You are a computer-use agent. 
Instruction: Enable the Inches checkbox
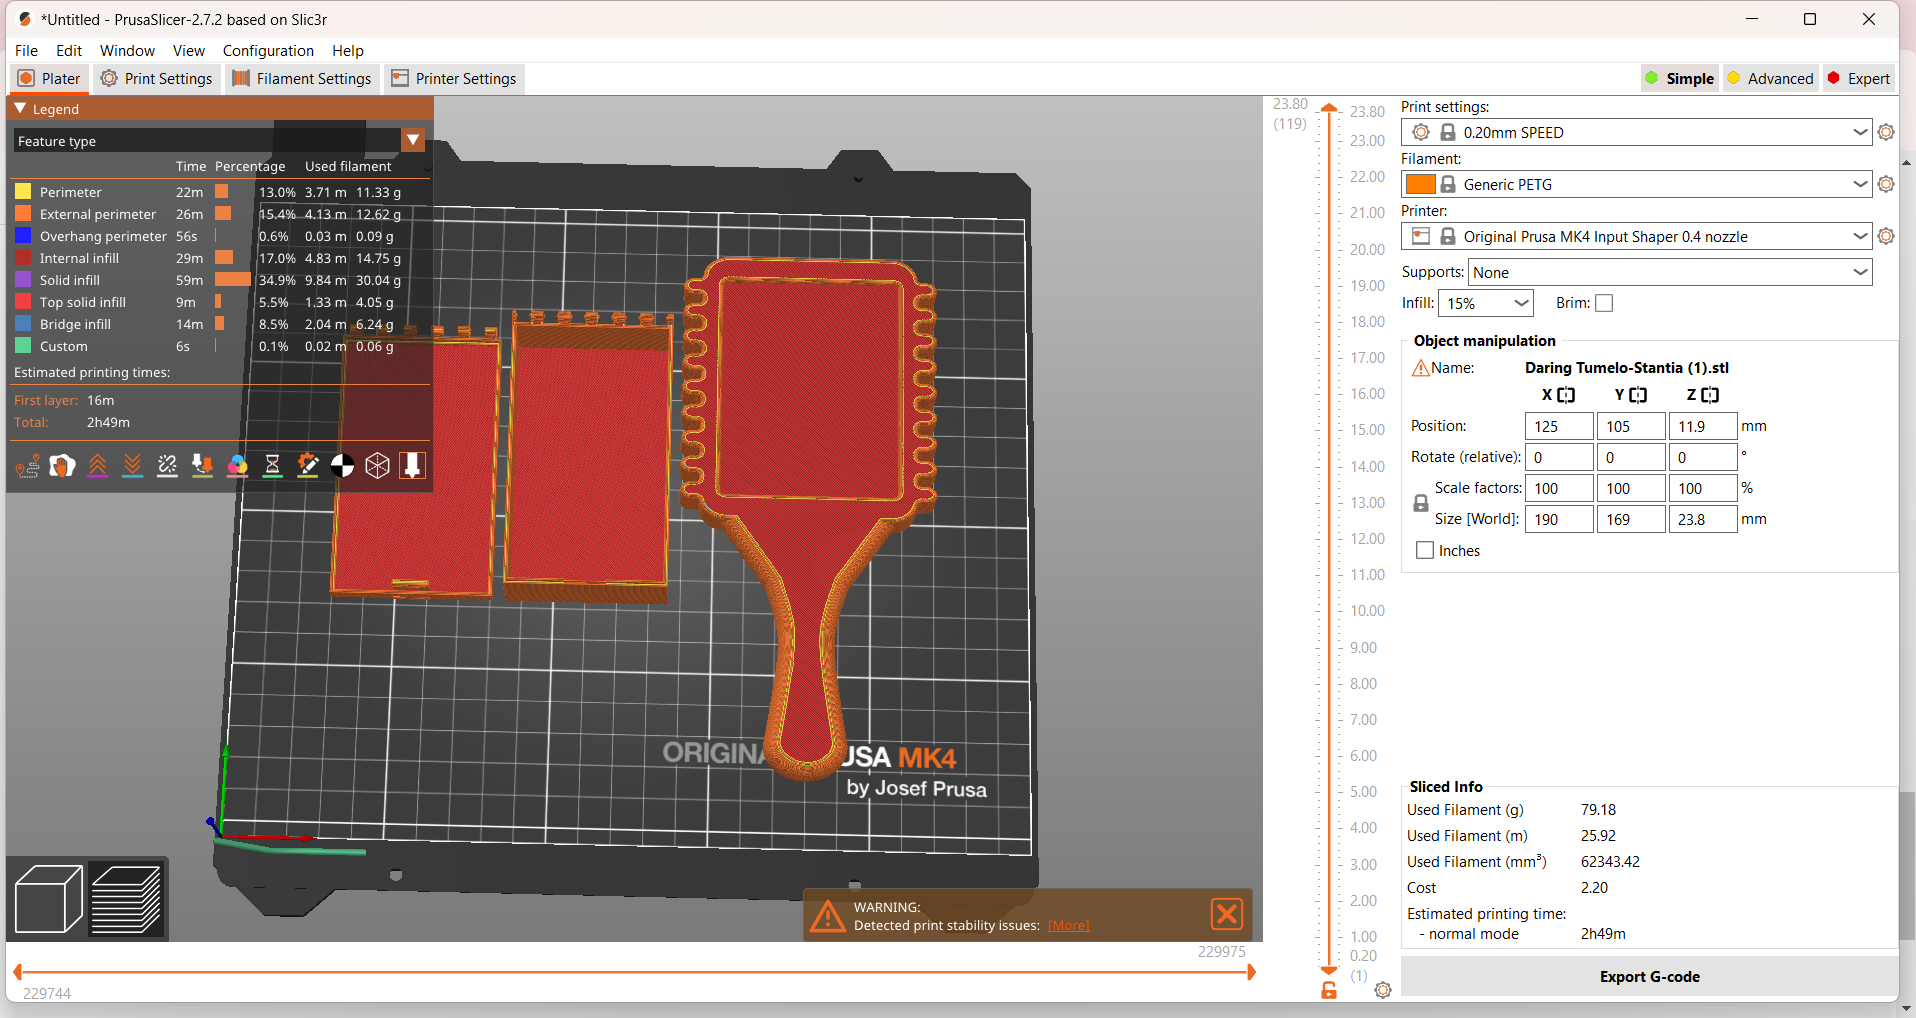click(1425, 551)
